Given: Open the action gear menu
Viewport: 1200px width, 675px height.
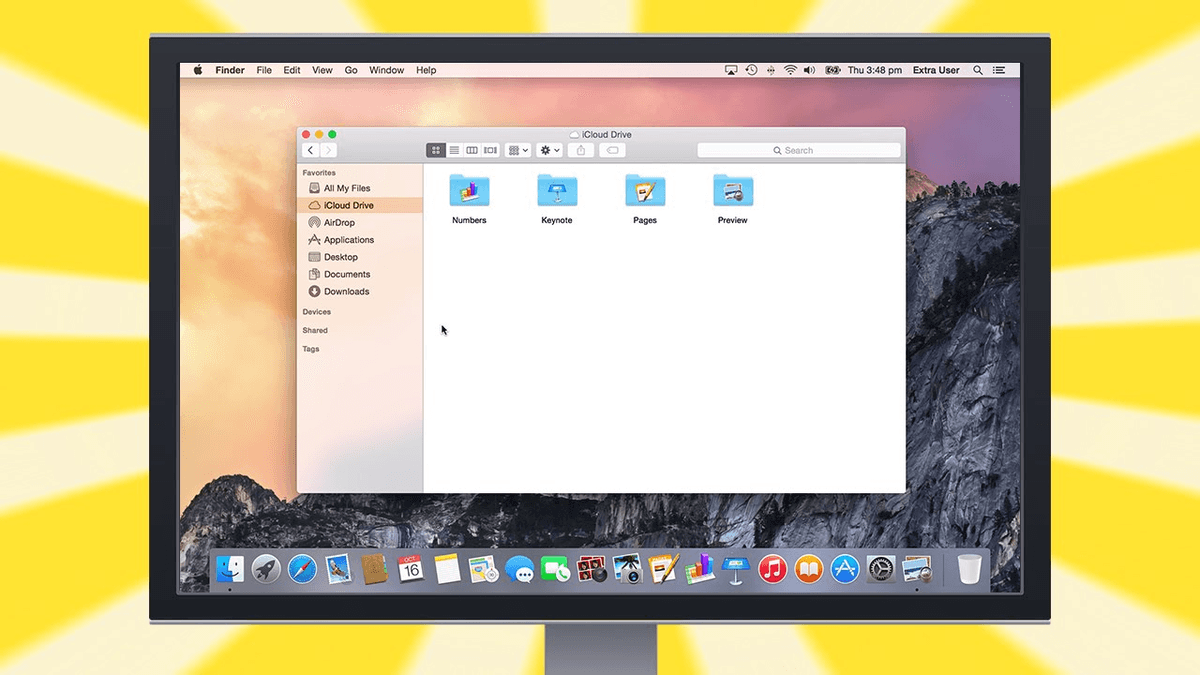Looking at the screenshot, I should tap(548, 150).
